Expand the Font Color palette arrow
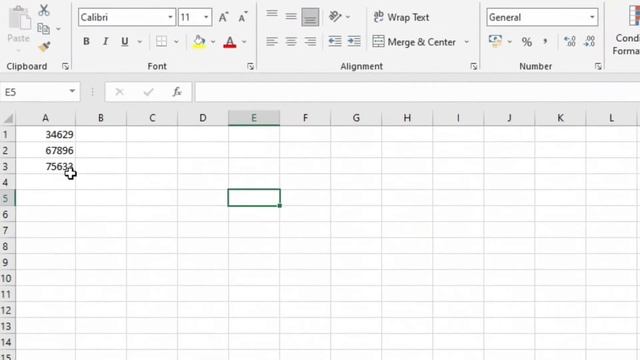 244,42
